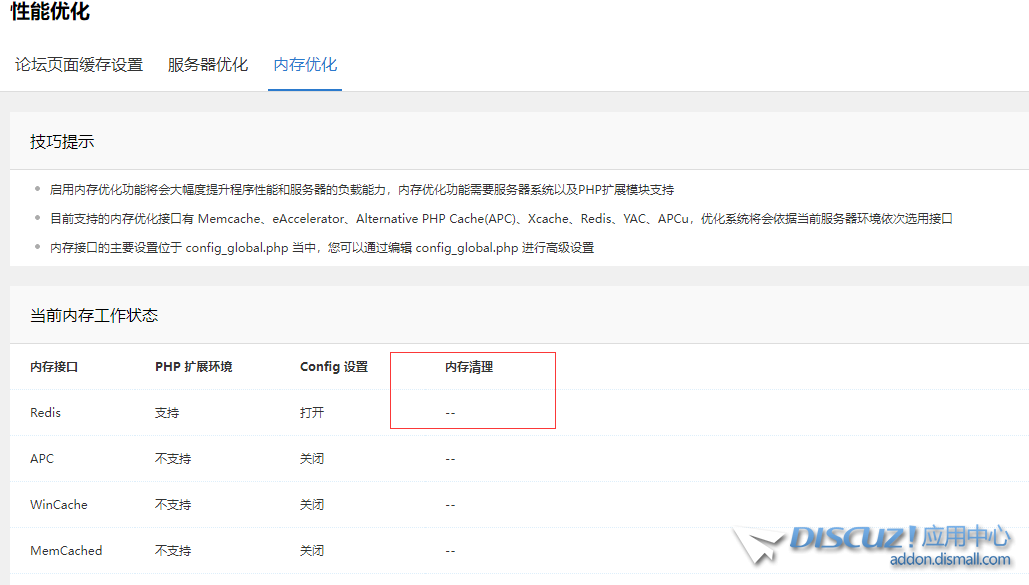Switch to the 服务器优化 tab
Image resolution: width=1029 pixels, height=585 pixels.
(x=208, y=65)
